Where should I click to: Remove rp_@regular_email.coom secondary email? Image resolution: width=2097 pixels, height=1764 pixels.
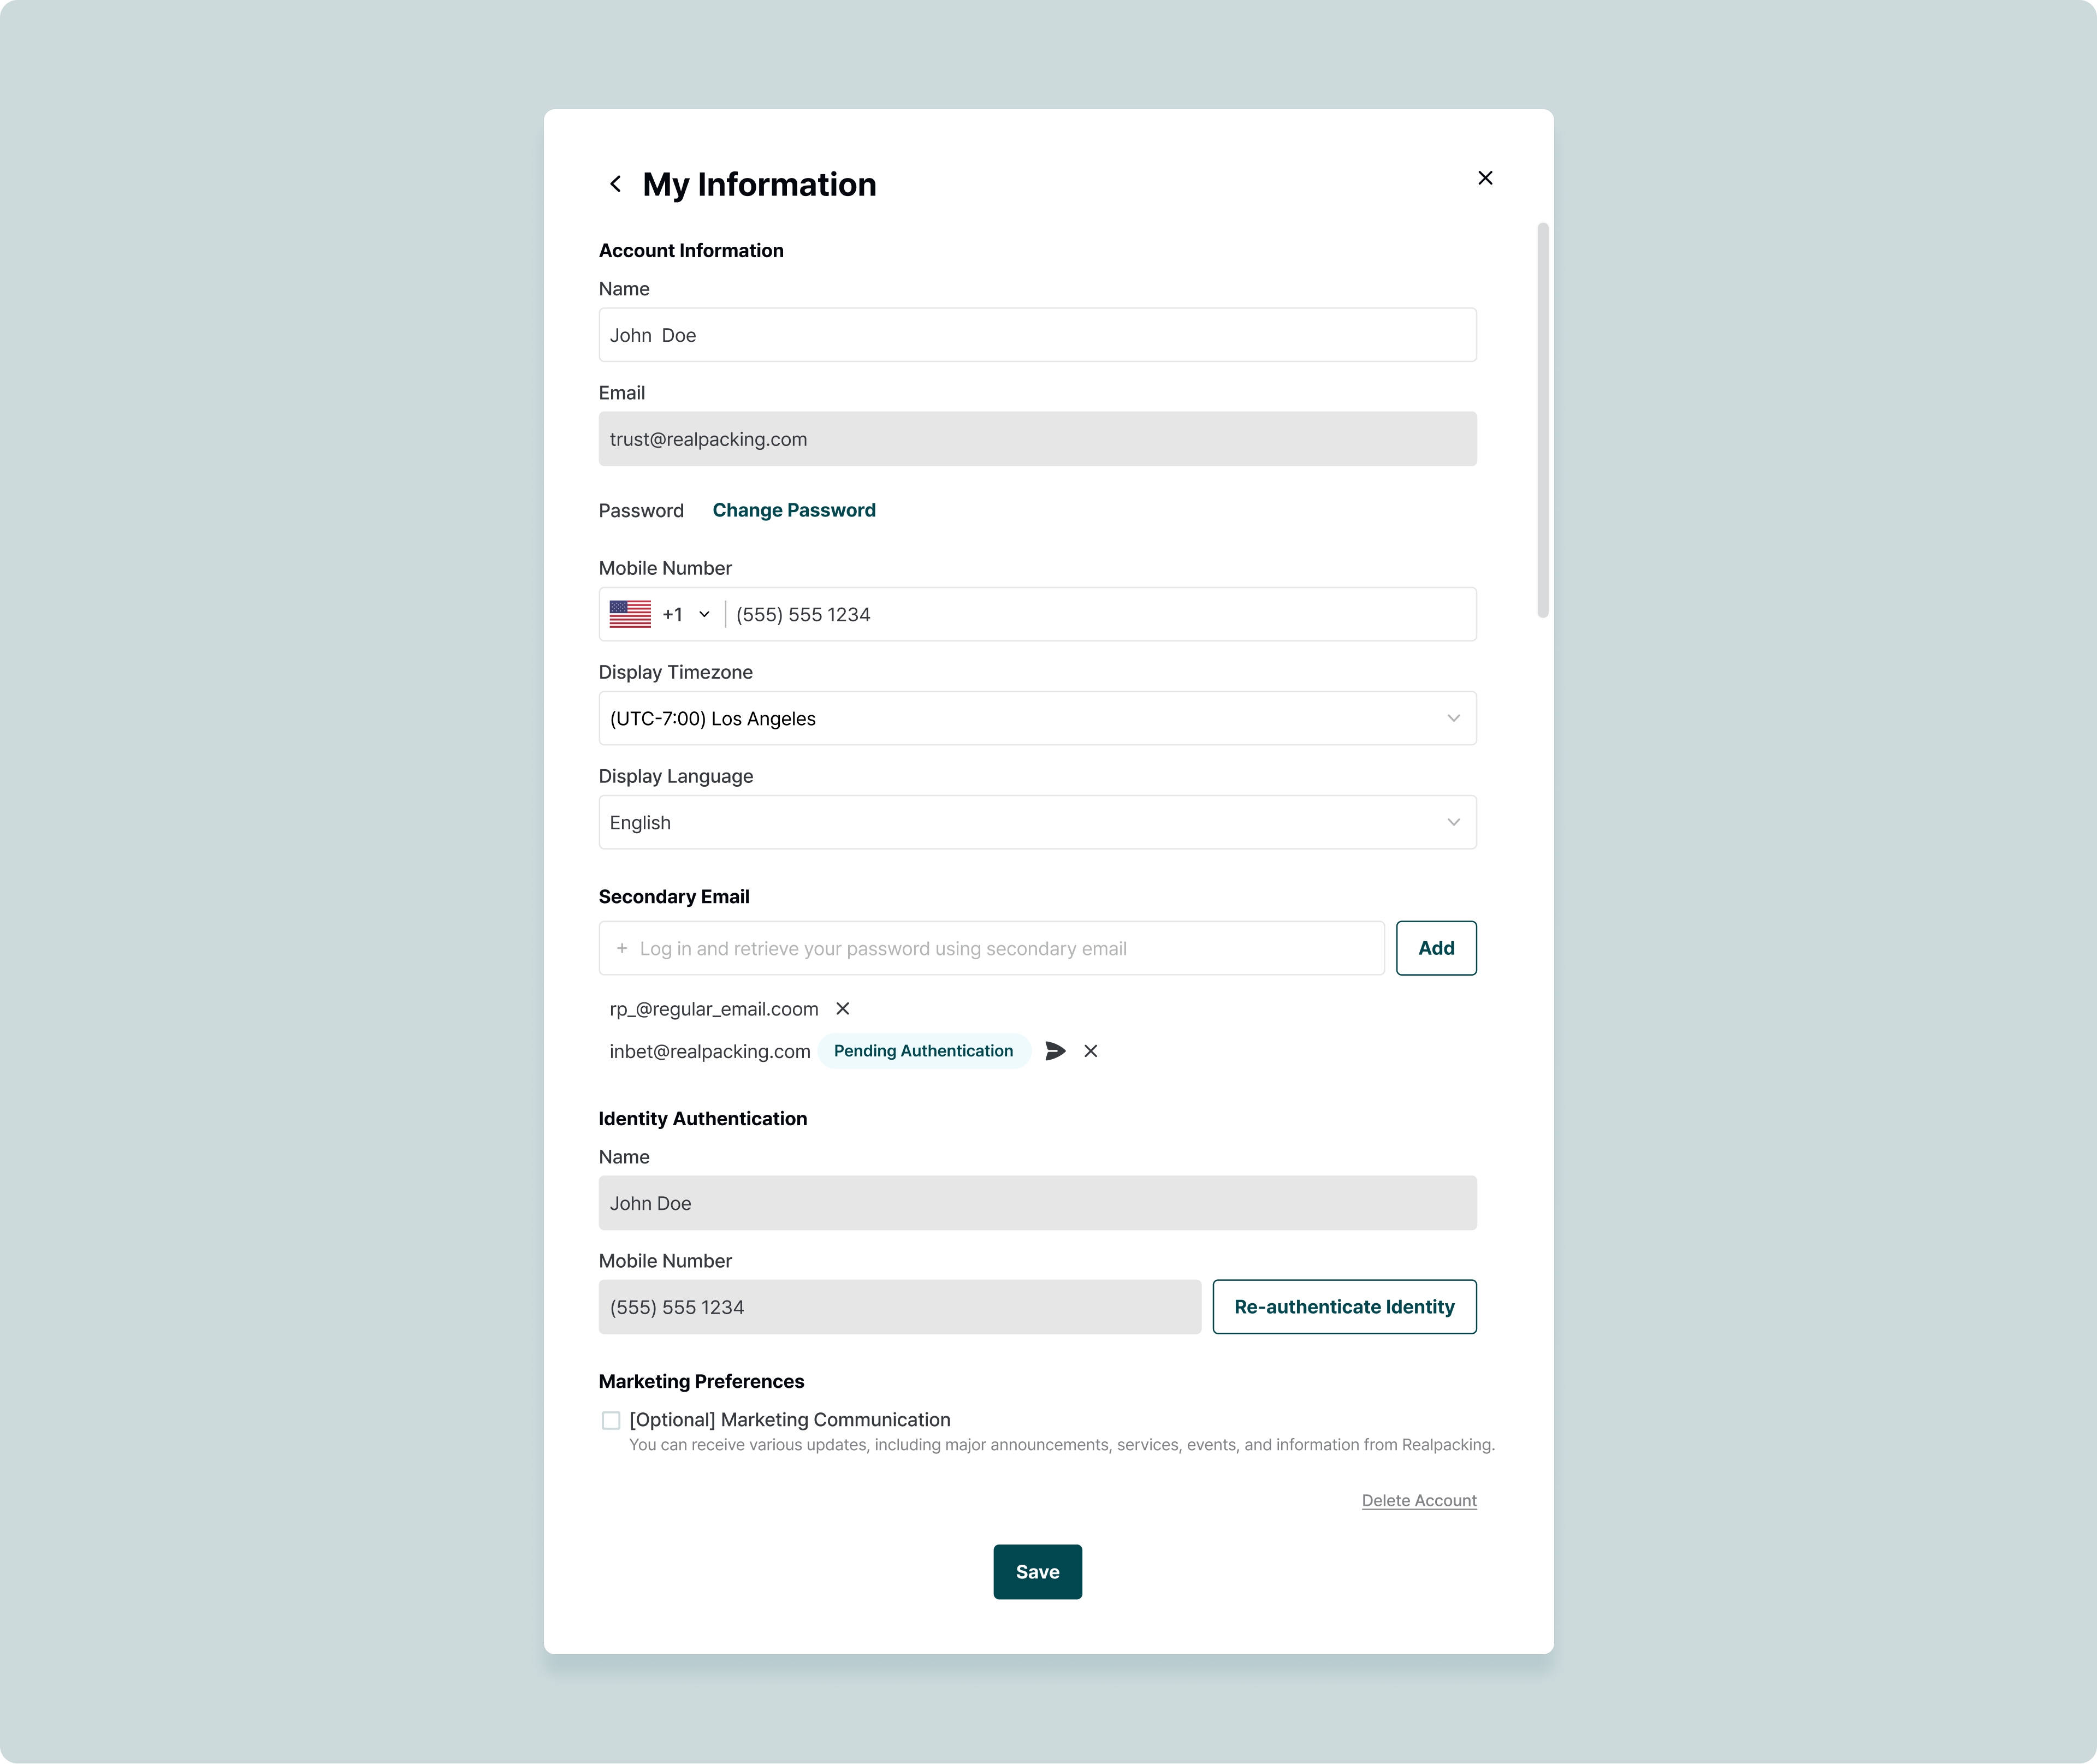[x=843, y=1009]
